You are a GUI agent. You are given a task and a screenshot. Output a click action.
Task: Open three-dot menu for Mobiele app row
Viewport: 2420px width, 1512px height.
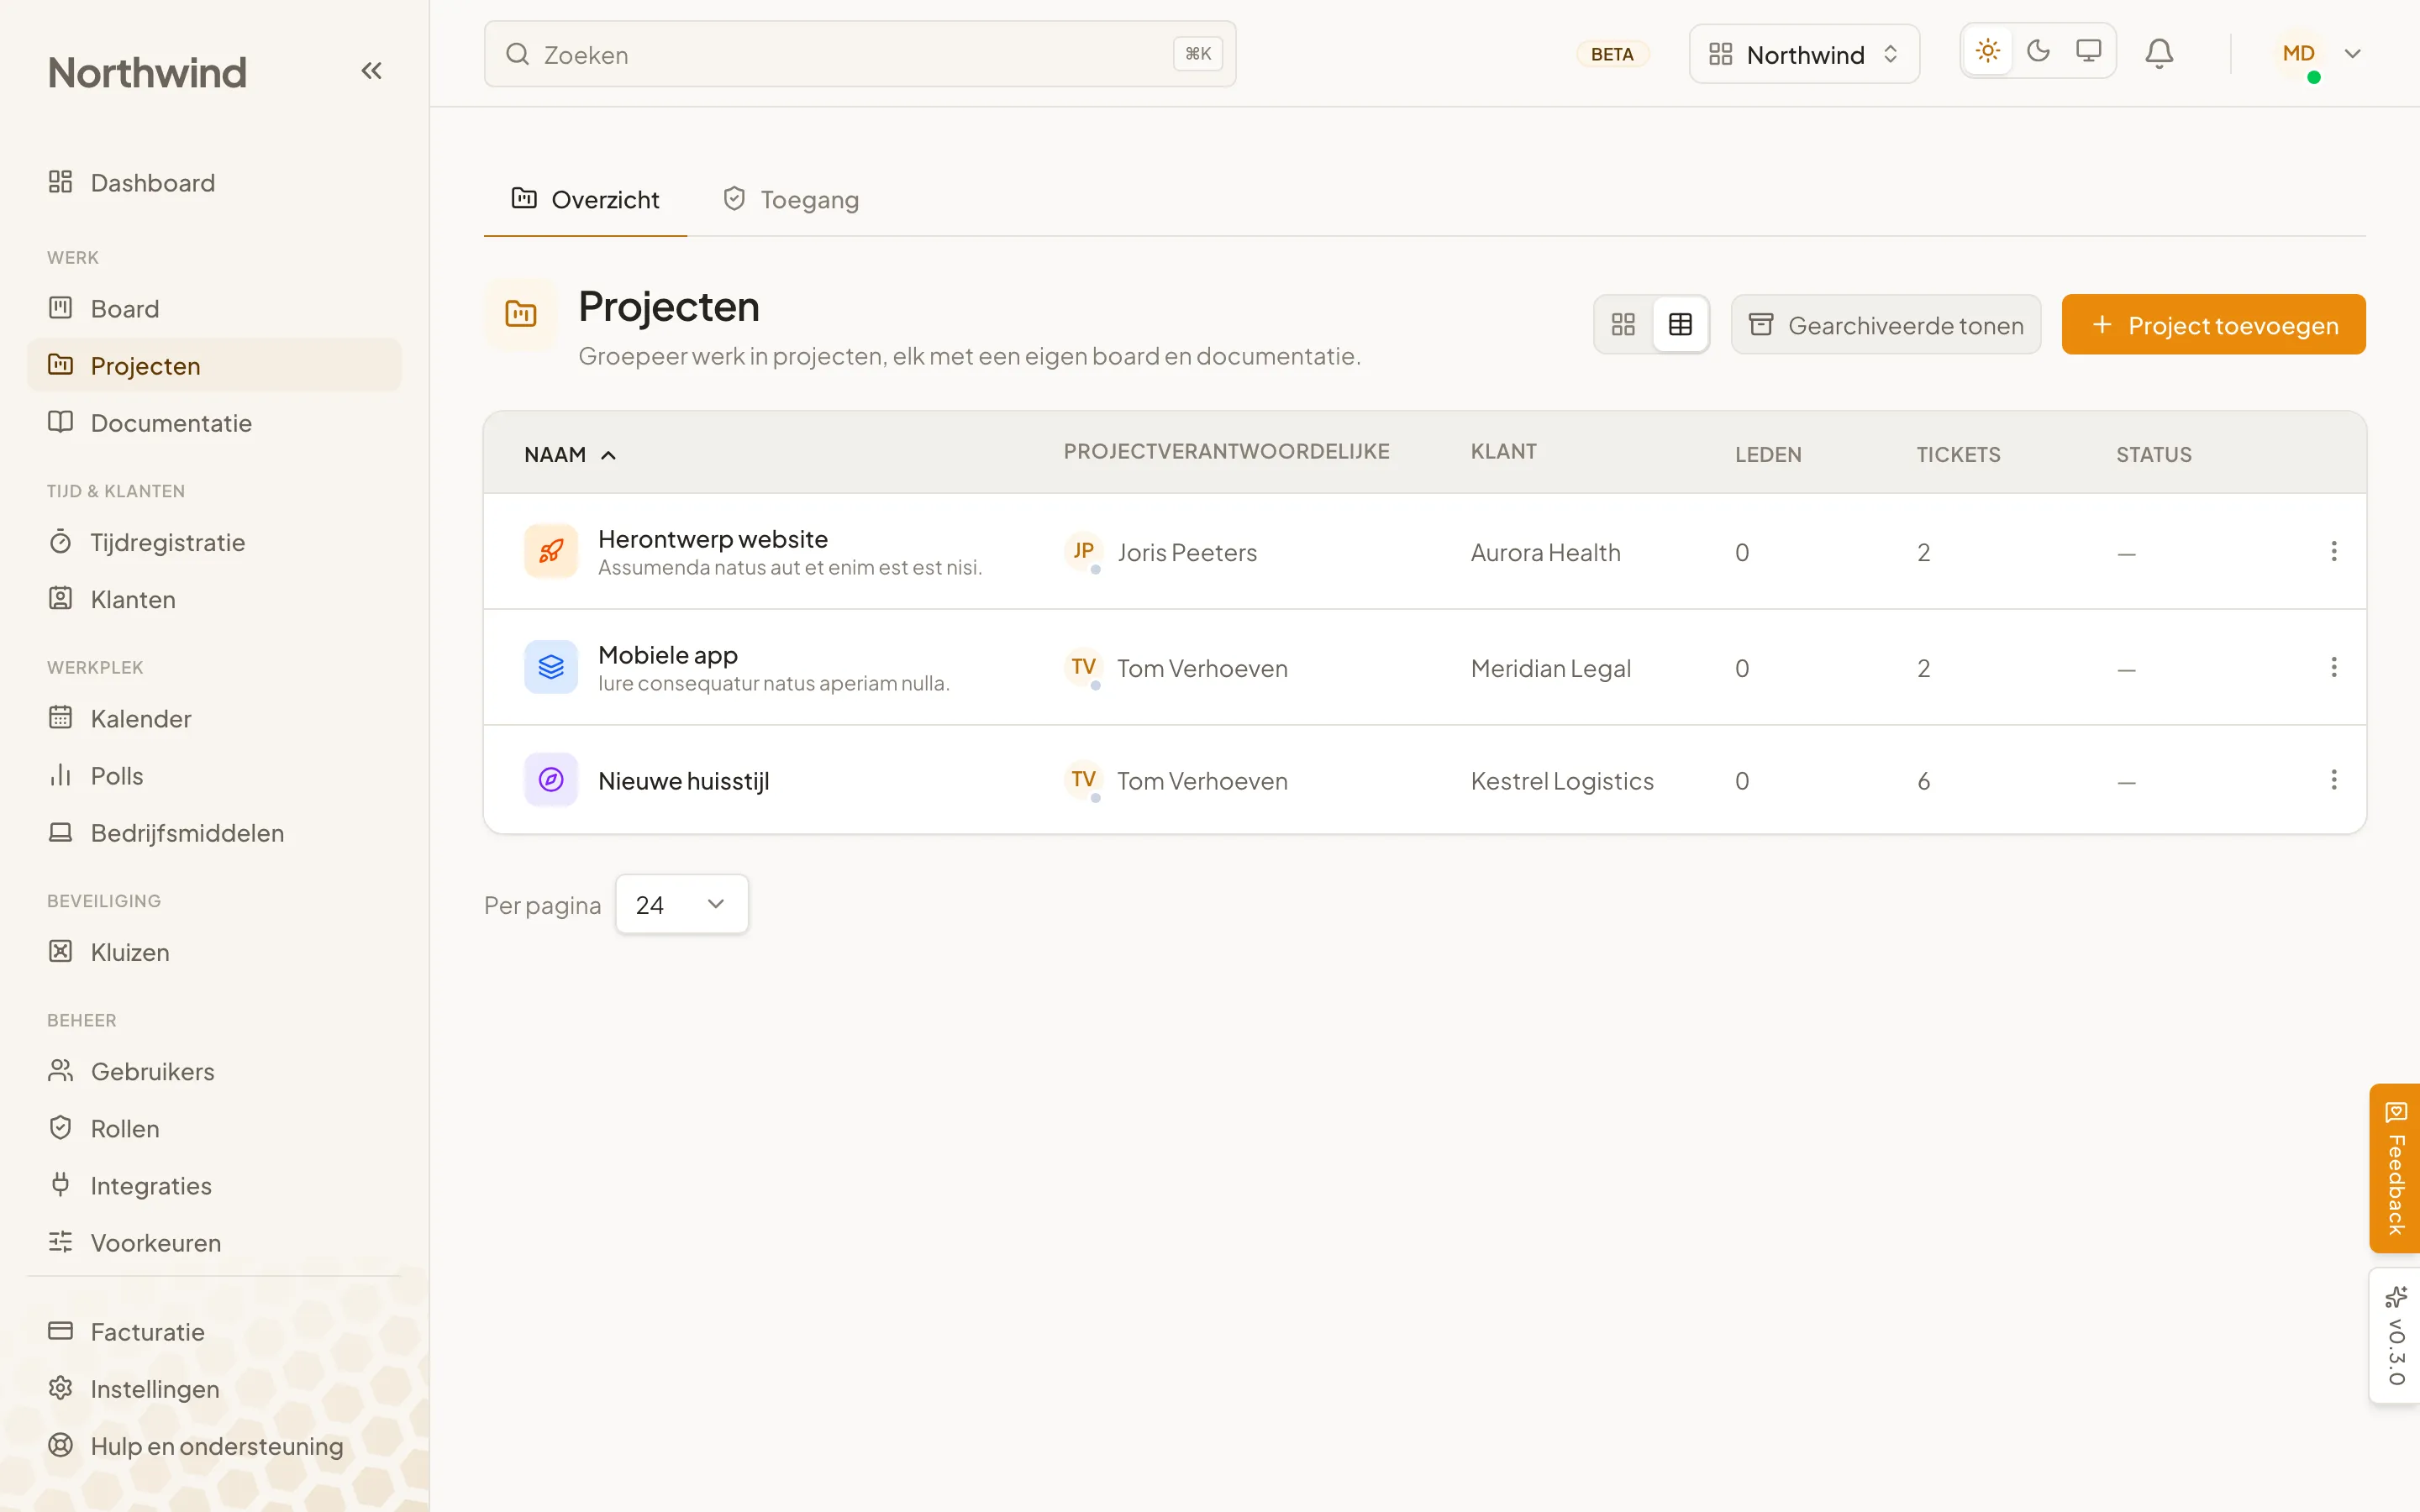pyautogui.click(x=2333, y=667)
